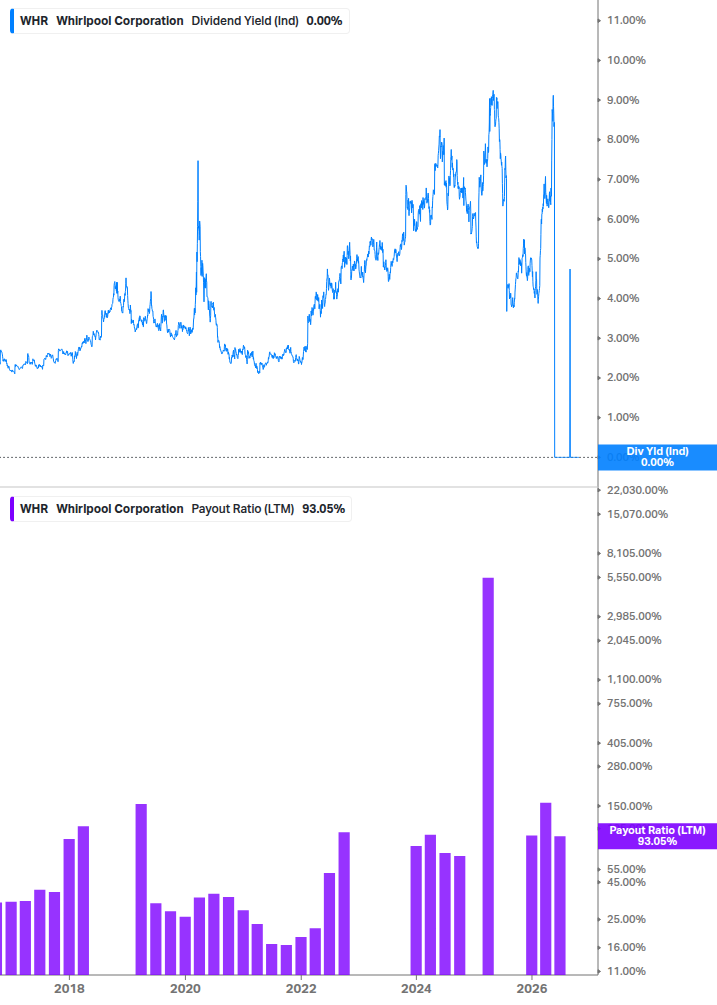Click the 2024 label on the time axis
The width and height of the screenshot is (717, 1005).
click(x=416, y=989)
